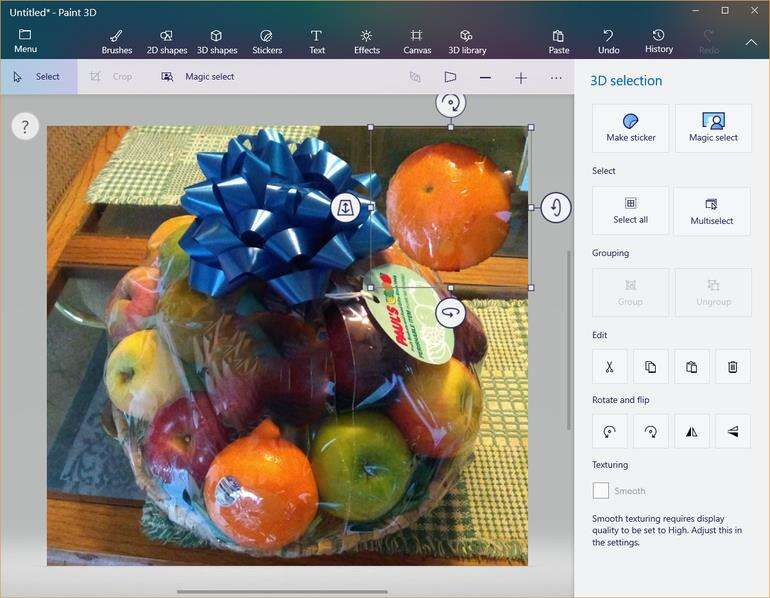The width and height of the screenshot is (770, 598).
Task: Activate the Select tool
Action: point(37,77)
